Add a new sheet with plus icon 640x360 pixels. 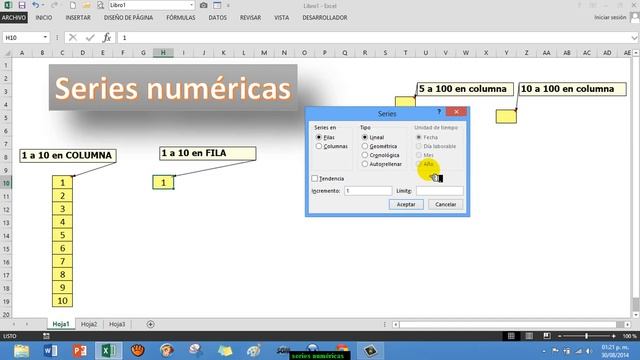pos(150,324)
